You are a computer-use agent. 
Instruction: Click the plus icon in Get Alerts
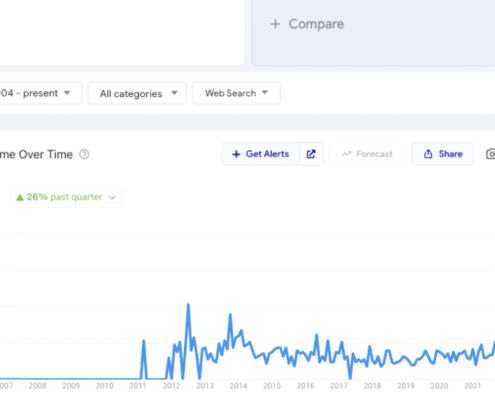(236, 154)
